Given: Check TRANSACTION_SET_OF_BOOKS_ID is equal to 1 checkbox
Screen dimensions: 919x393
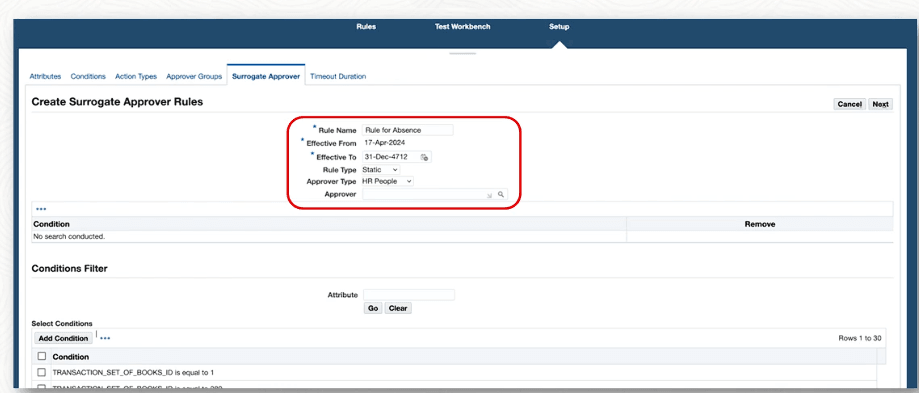Looking at the screenshot, I should click(x=42, y=372).
